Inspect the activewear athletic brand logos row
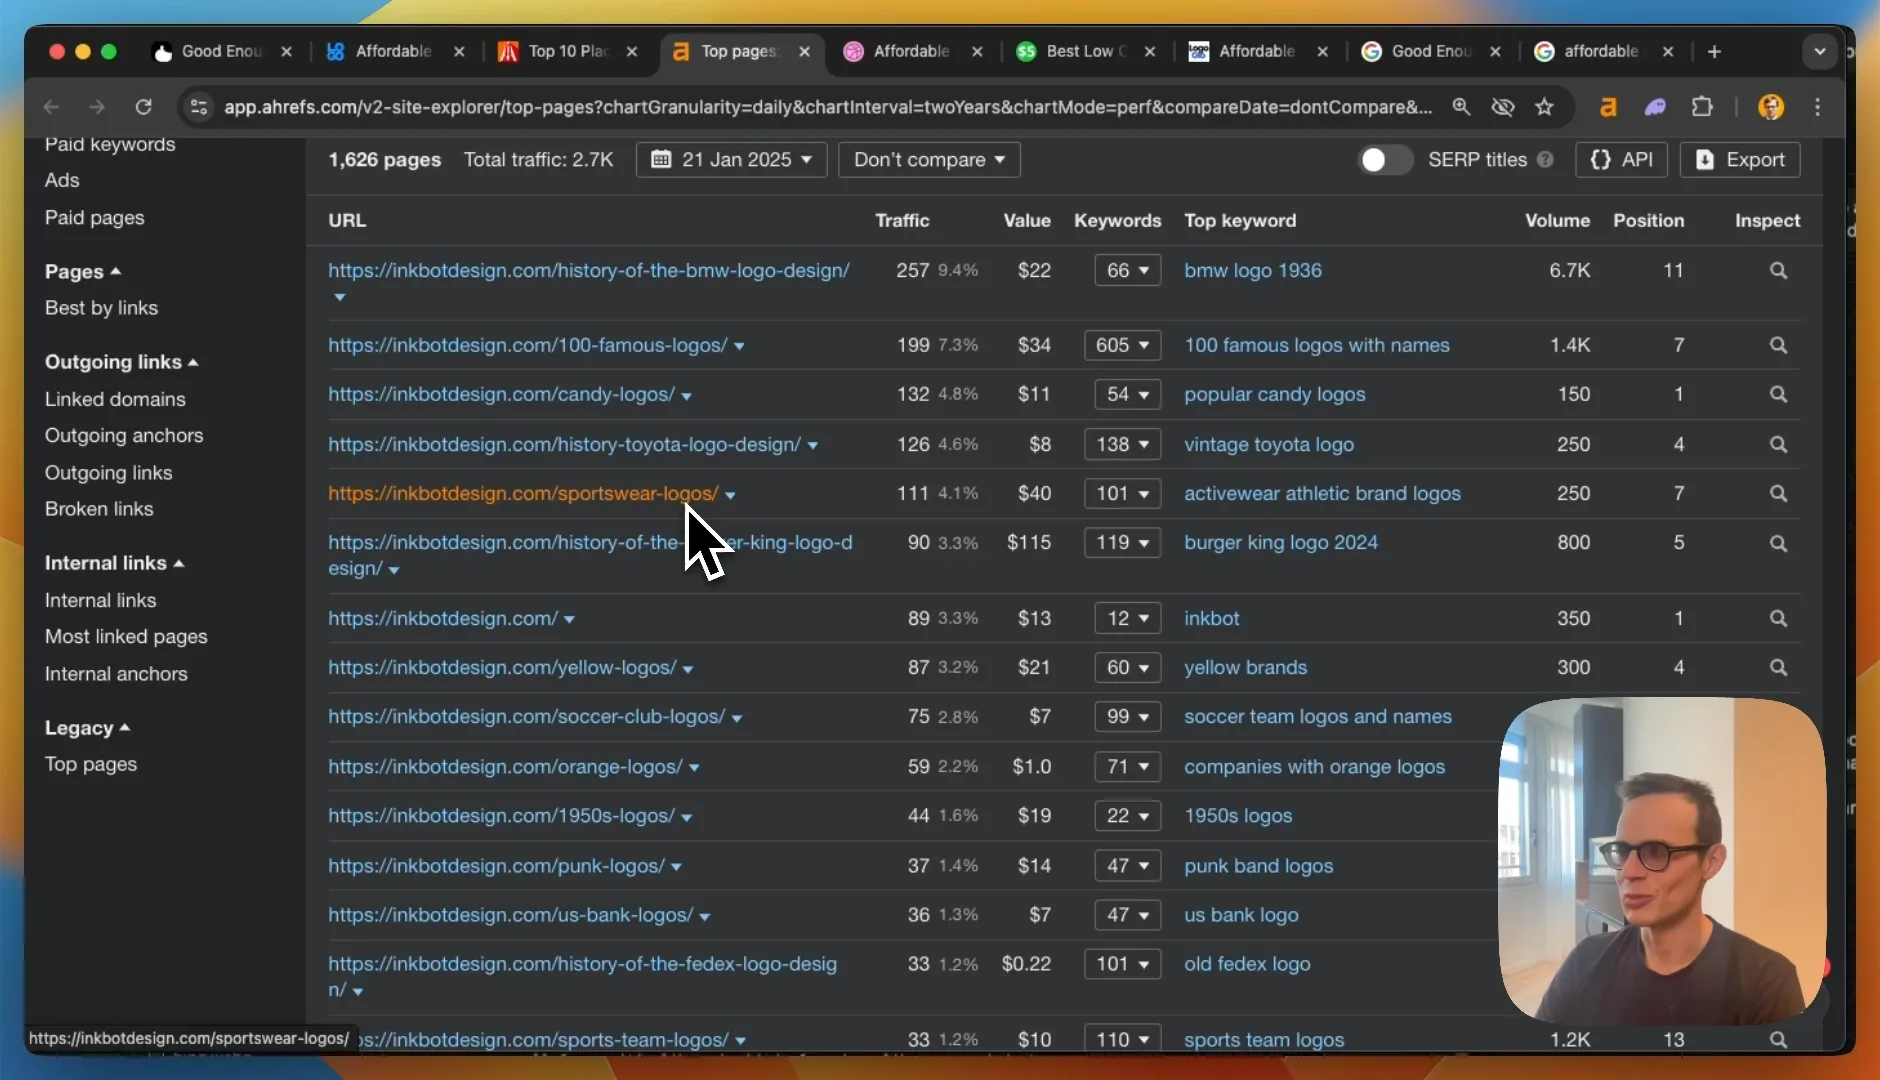The height and width of the screenshot is (1080, 1880). pos(1778,493)
